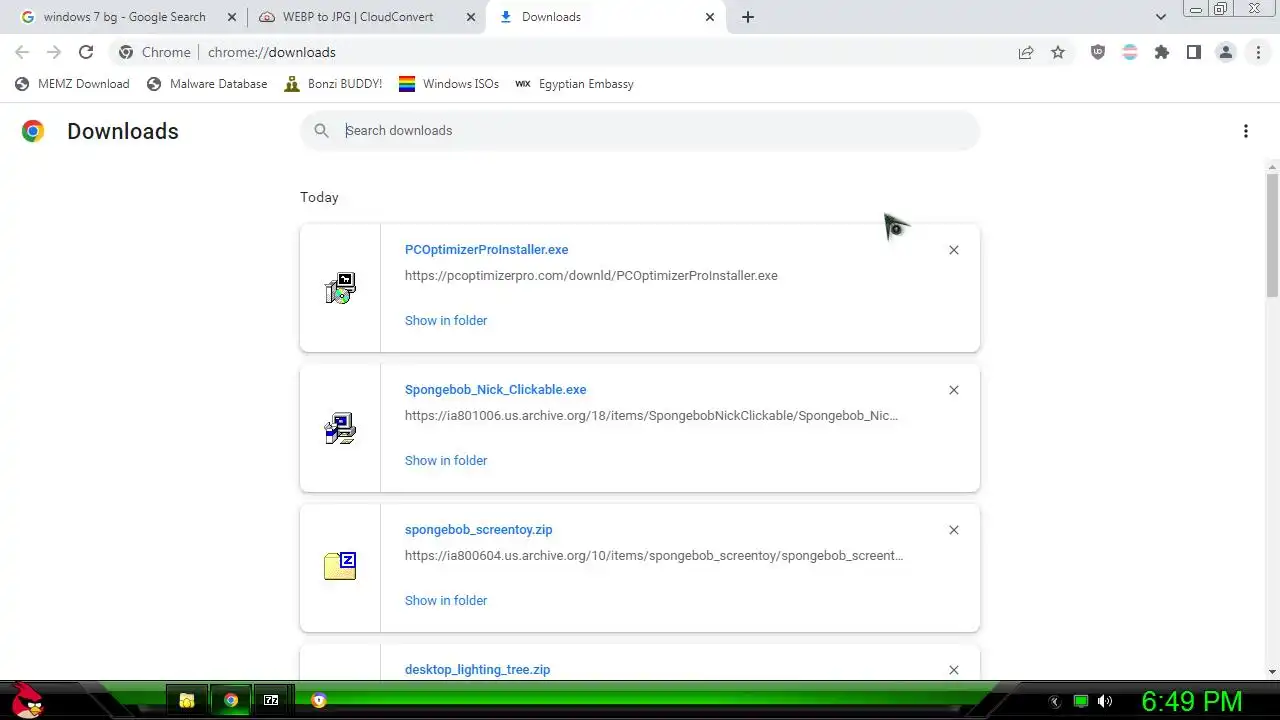
Task: Remove PCOptimizerProInstaller.exe from list
Action: [954, 250]
